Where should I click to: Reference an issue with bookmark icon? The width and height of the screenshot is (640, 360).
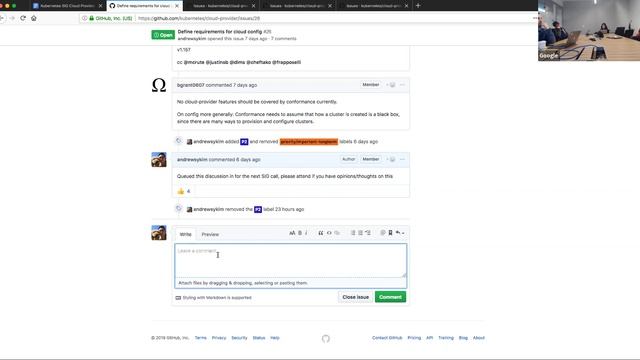[390, 233]
